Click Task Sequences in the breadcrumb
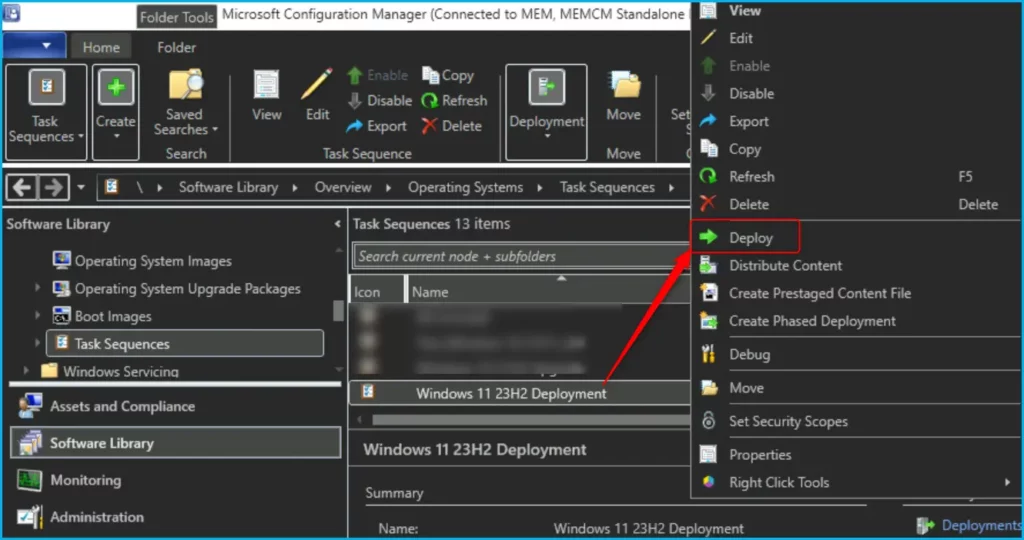The height and width of the screenshot is (540, 1024). pyautogui.click(x=607, y=187)
